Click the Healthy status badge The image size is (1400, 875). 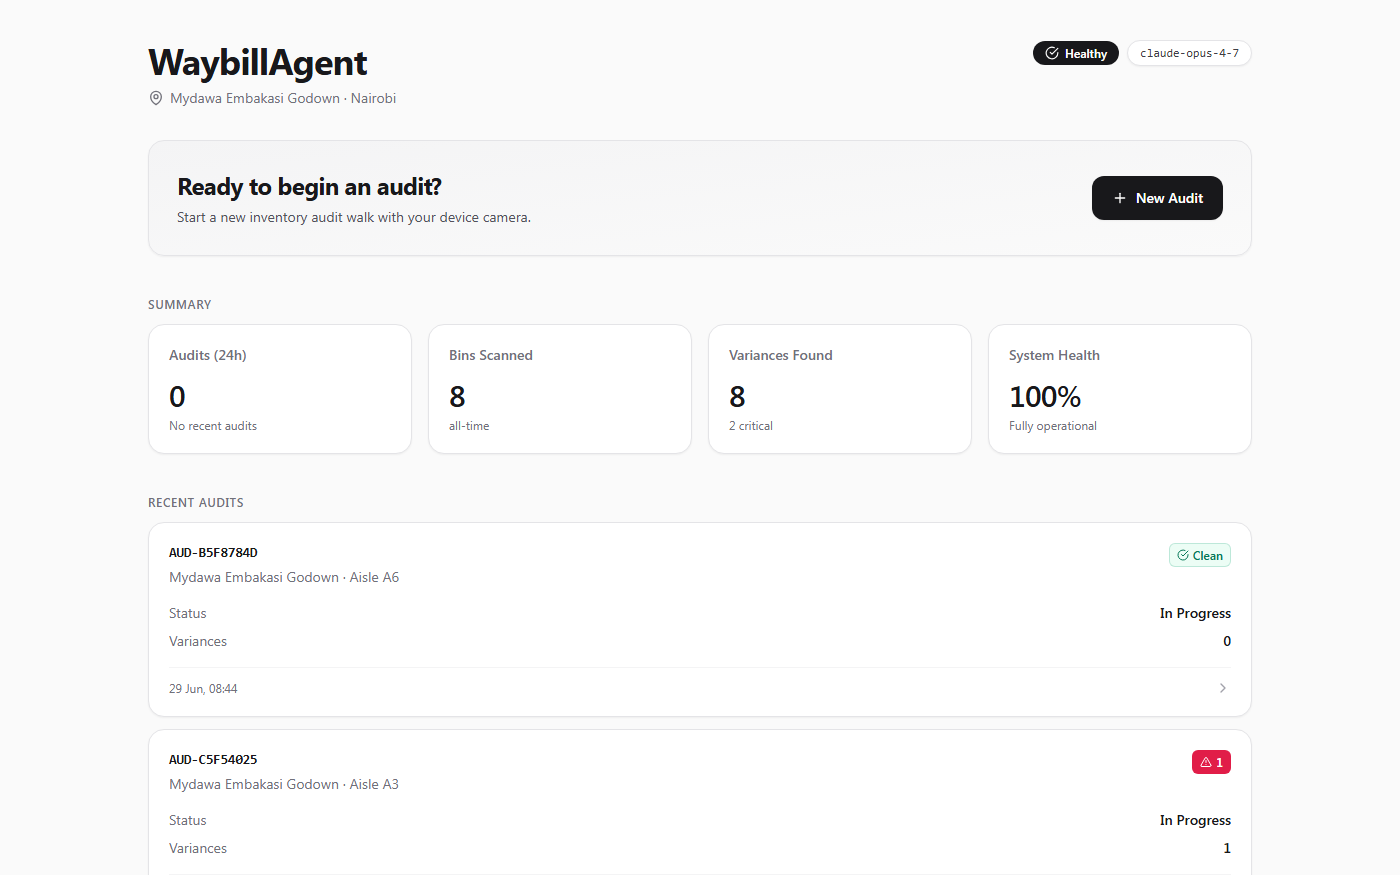tap(1076, 53)
